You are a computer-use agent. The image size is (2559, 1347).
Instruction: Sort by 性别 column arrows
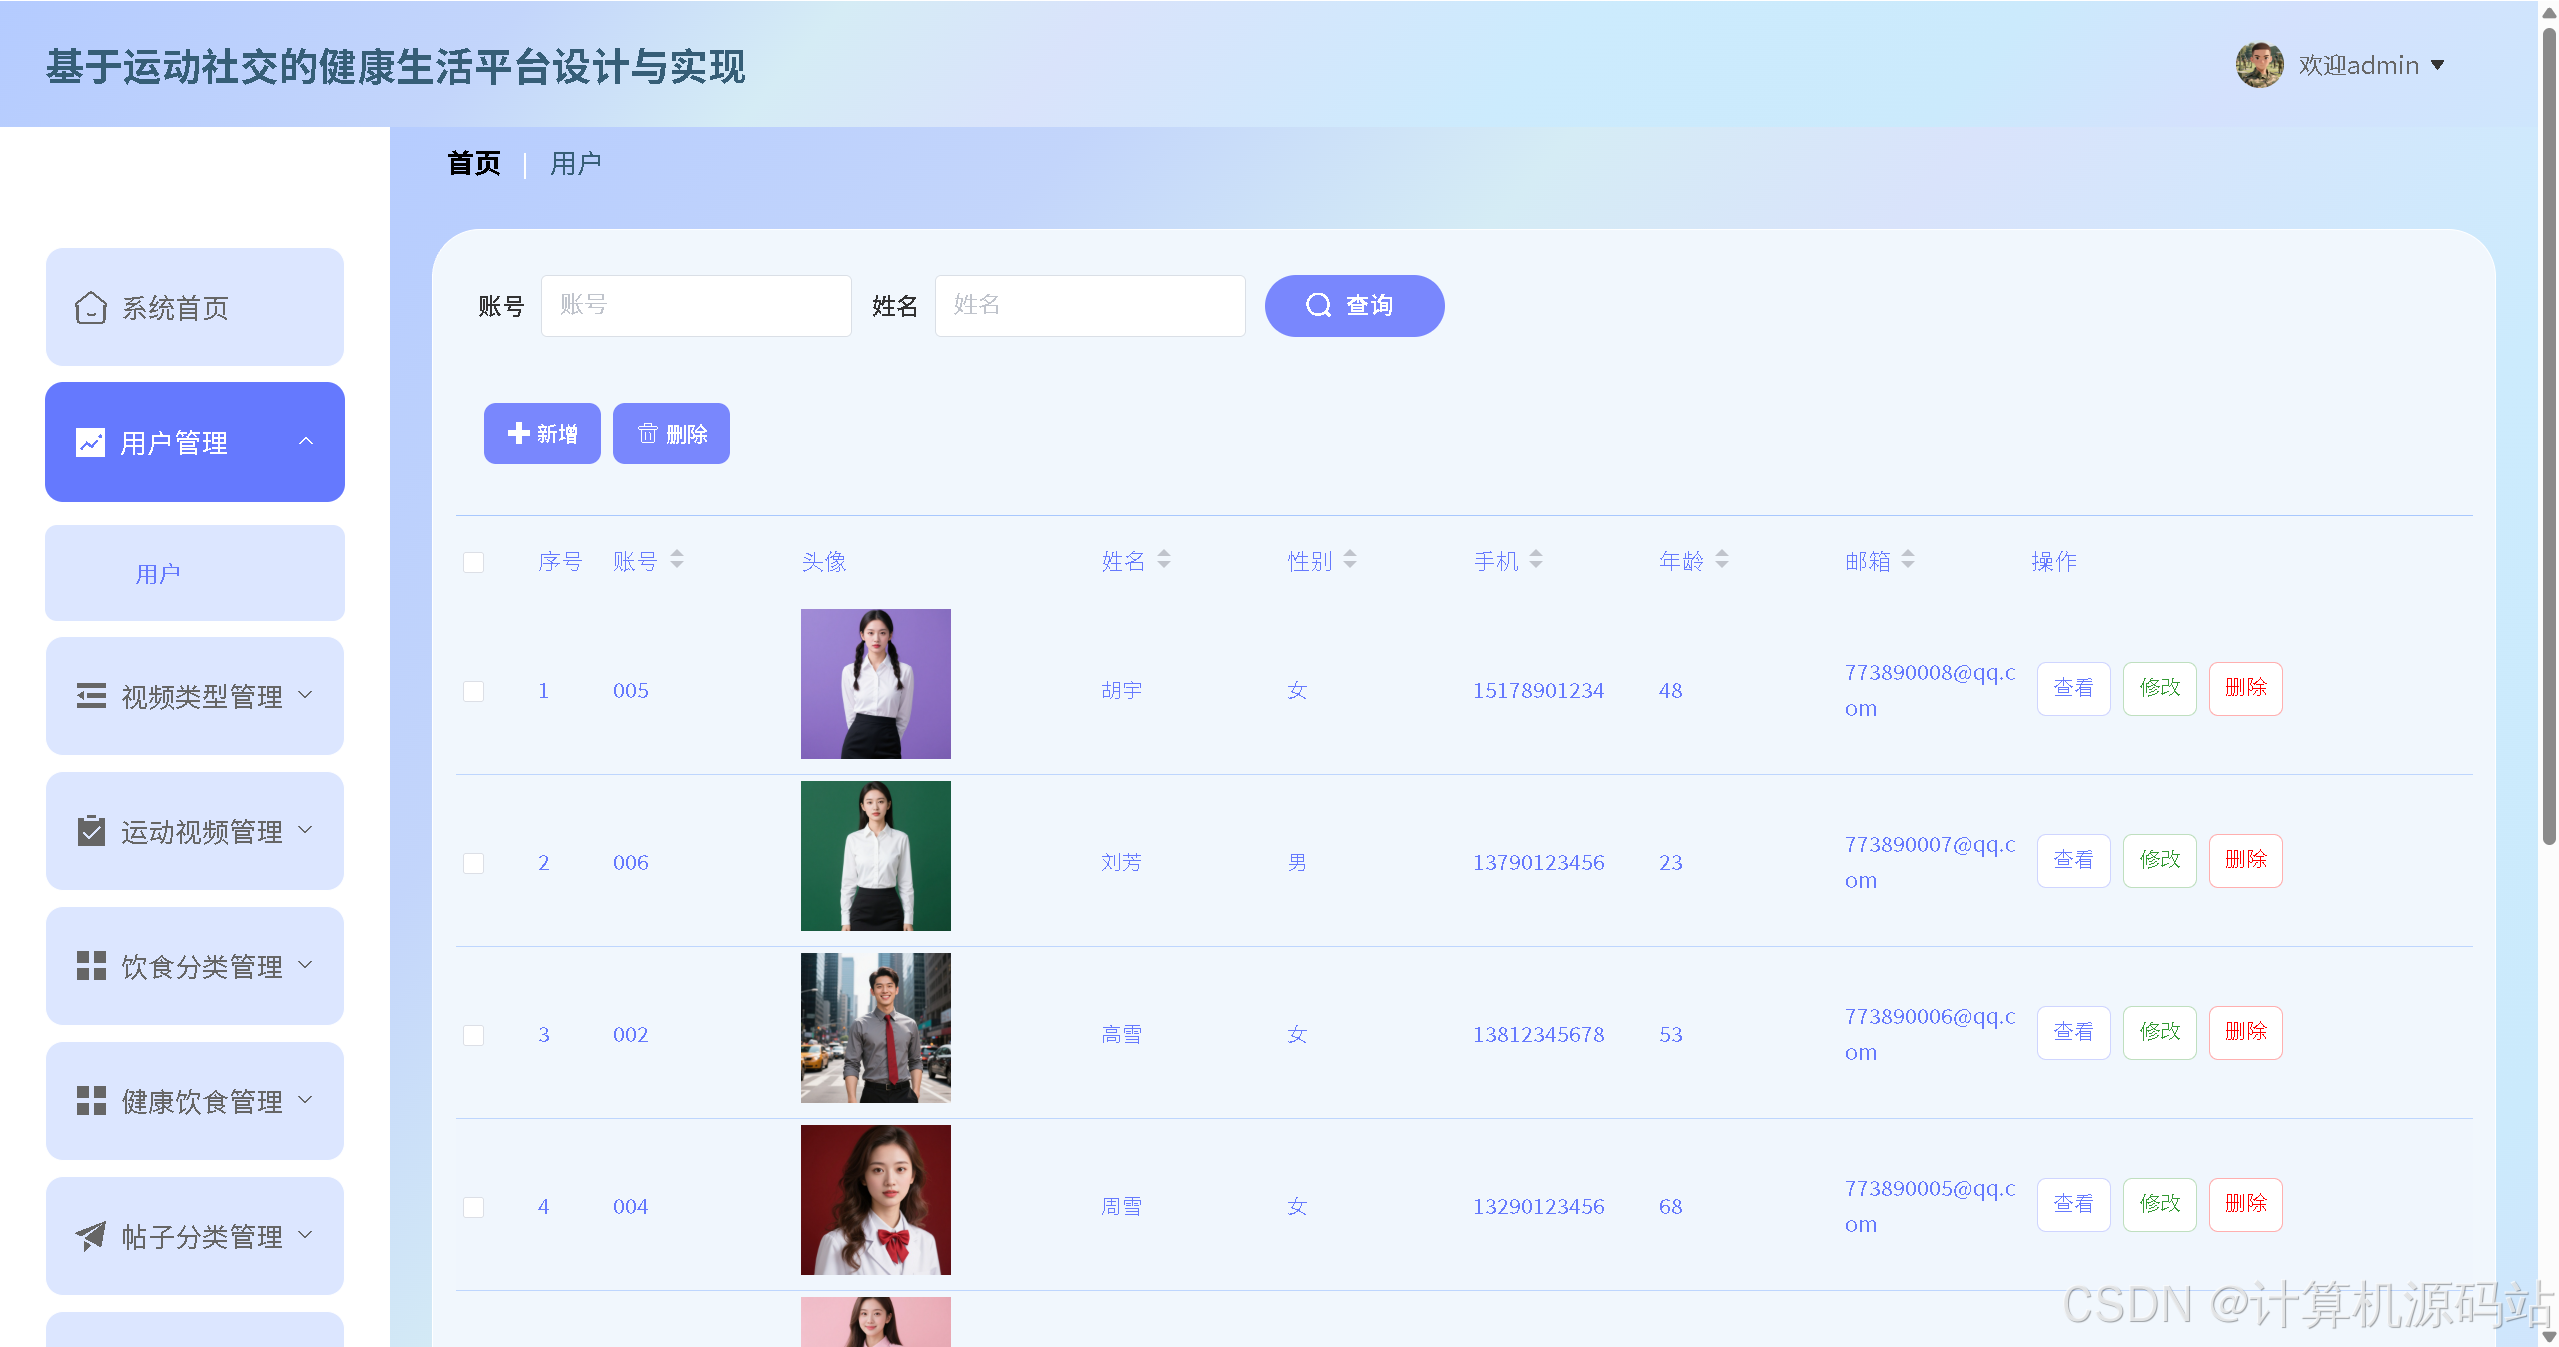(x=1350, y=560)
